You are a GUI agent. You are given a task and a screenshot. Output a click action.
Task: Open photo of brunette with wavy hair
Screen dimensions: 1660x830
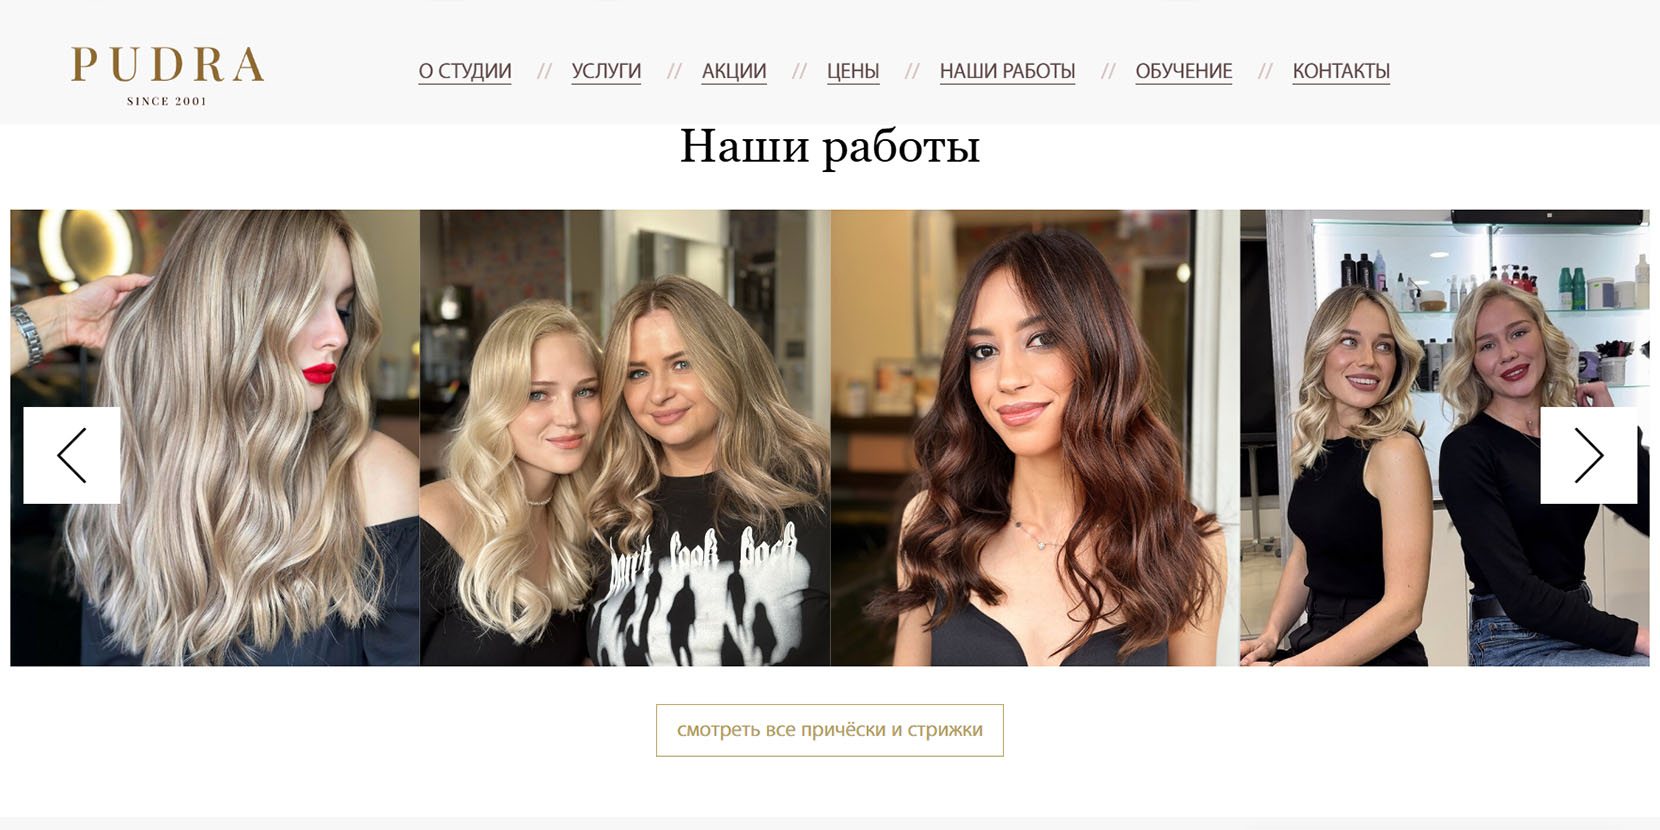[1035, 438]
